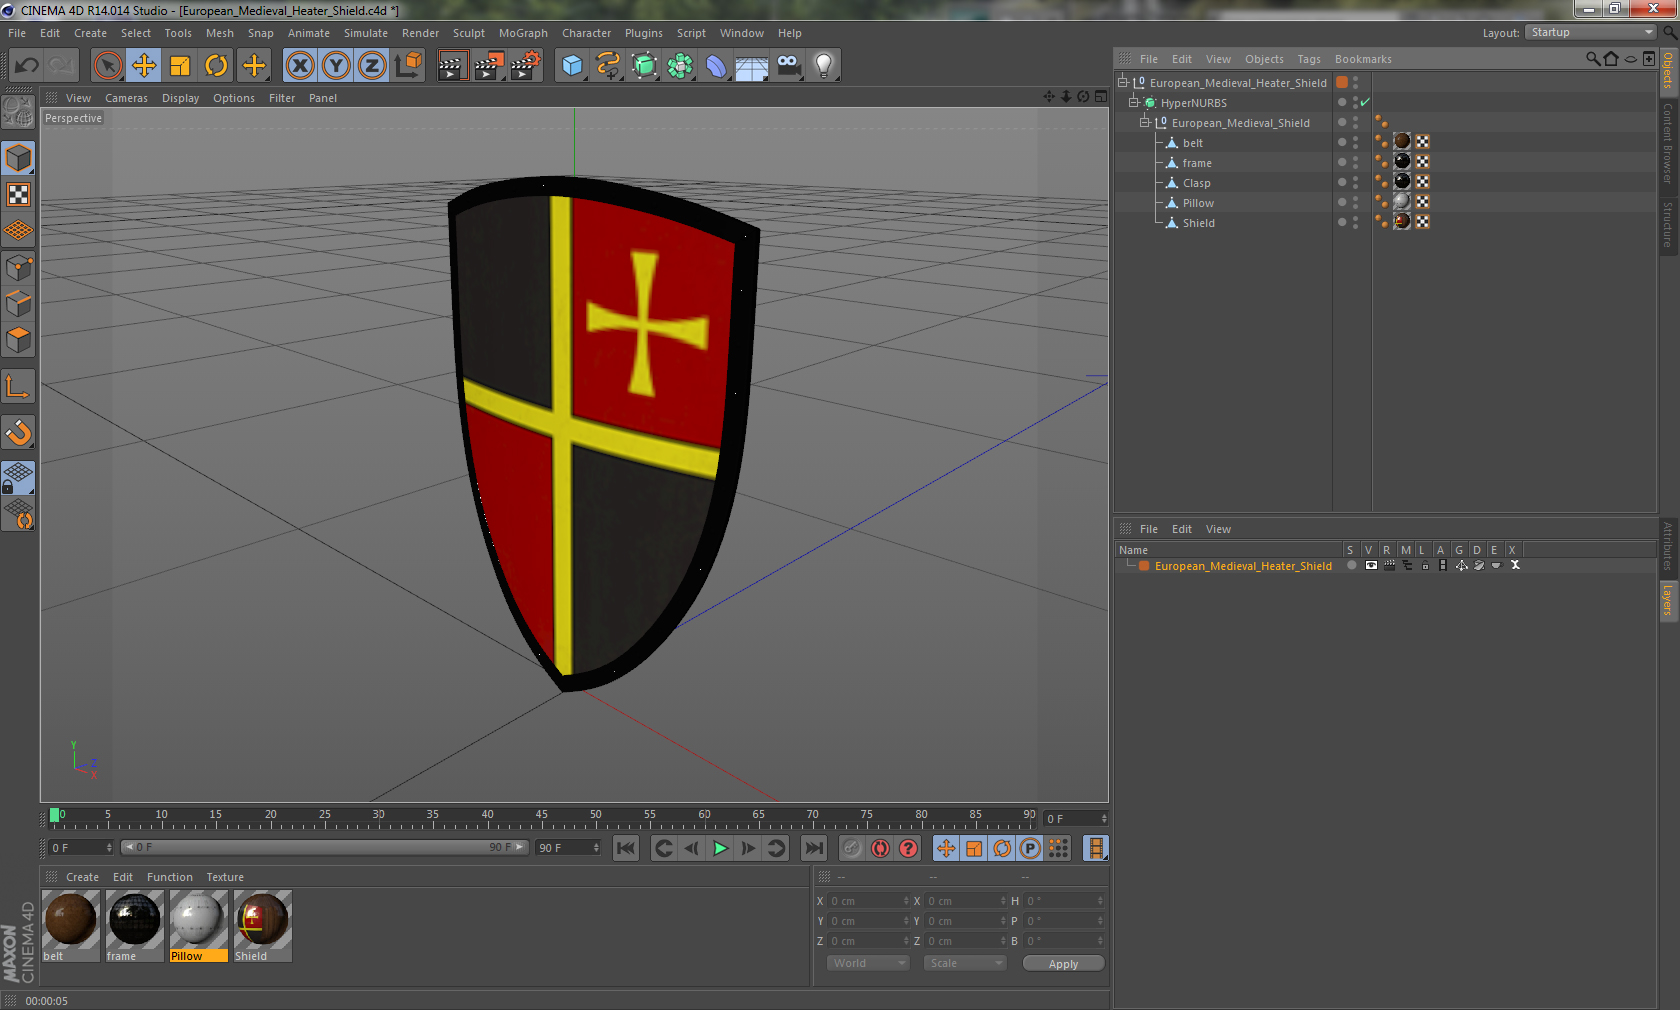
Task: Click the Undo arrow icon
Action: tap(27, 66)
